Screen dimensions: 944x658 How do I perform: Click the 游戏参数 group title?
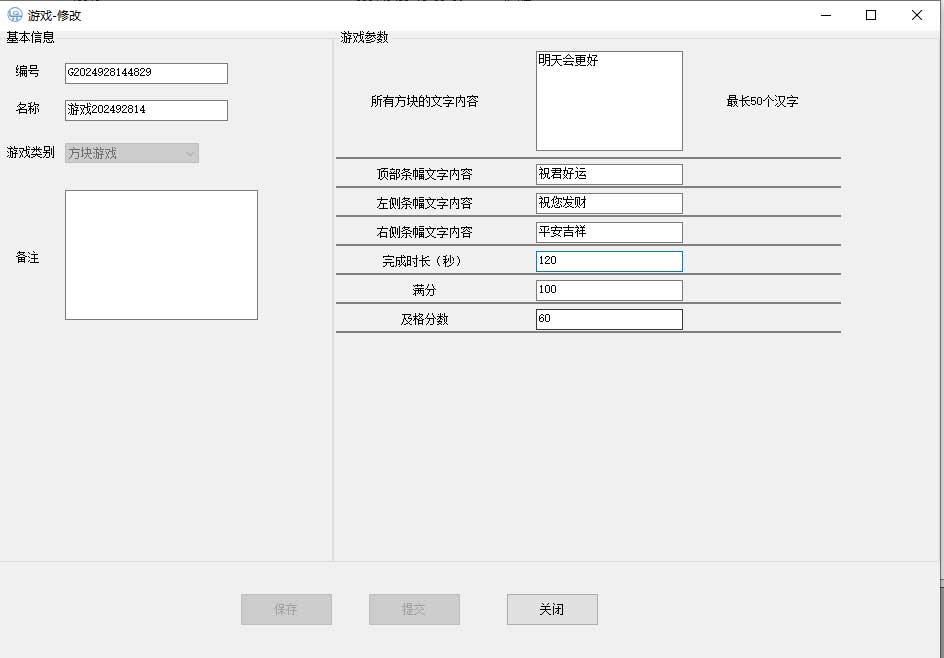click(x=364, y=37)
